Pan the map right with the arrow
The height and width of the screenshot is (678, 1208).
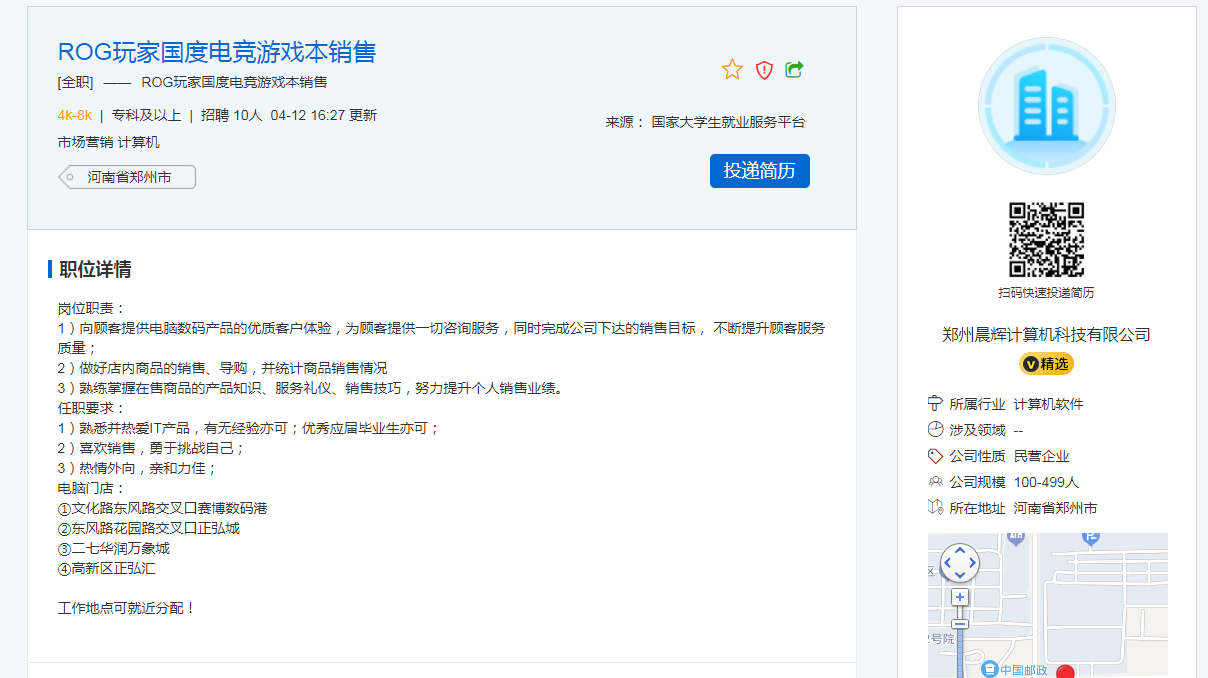pyautogui.click(x=972, y=563)
